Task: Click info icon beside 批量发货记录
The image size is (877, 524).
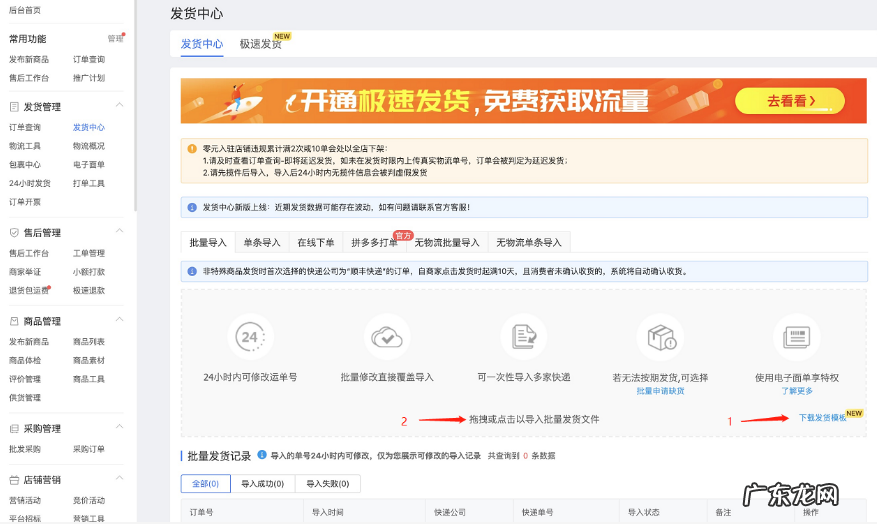Action: (261, 455)
